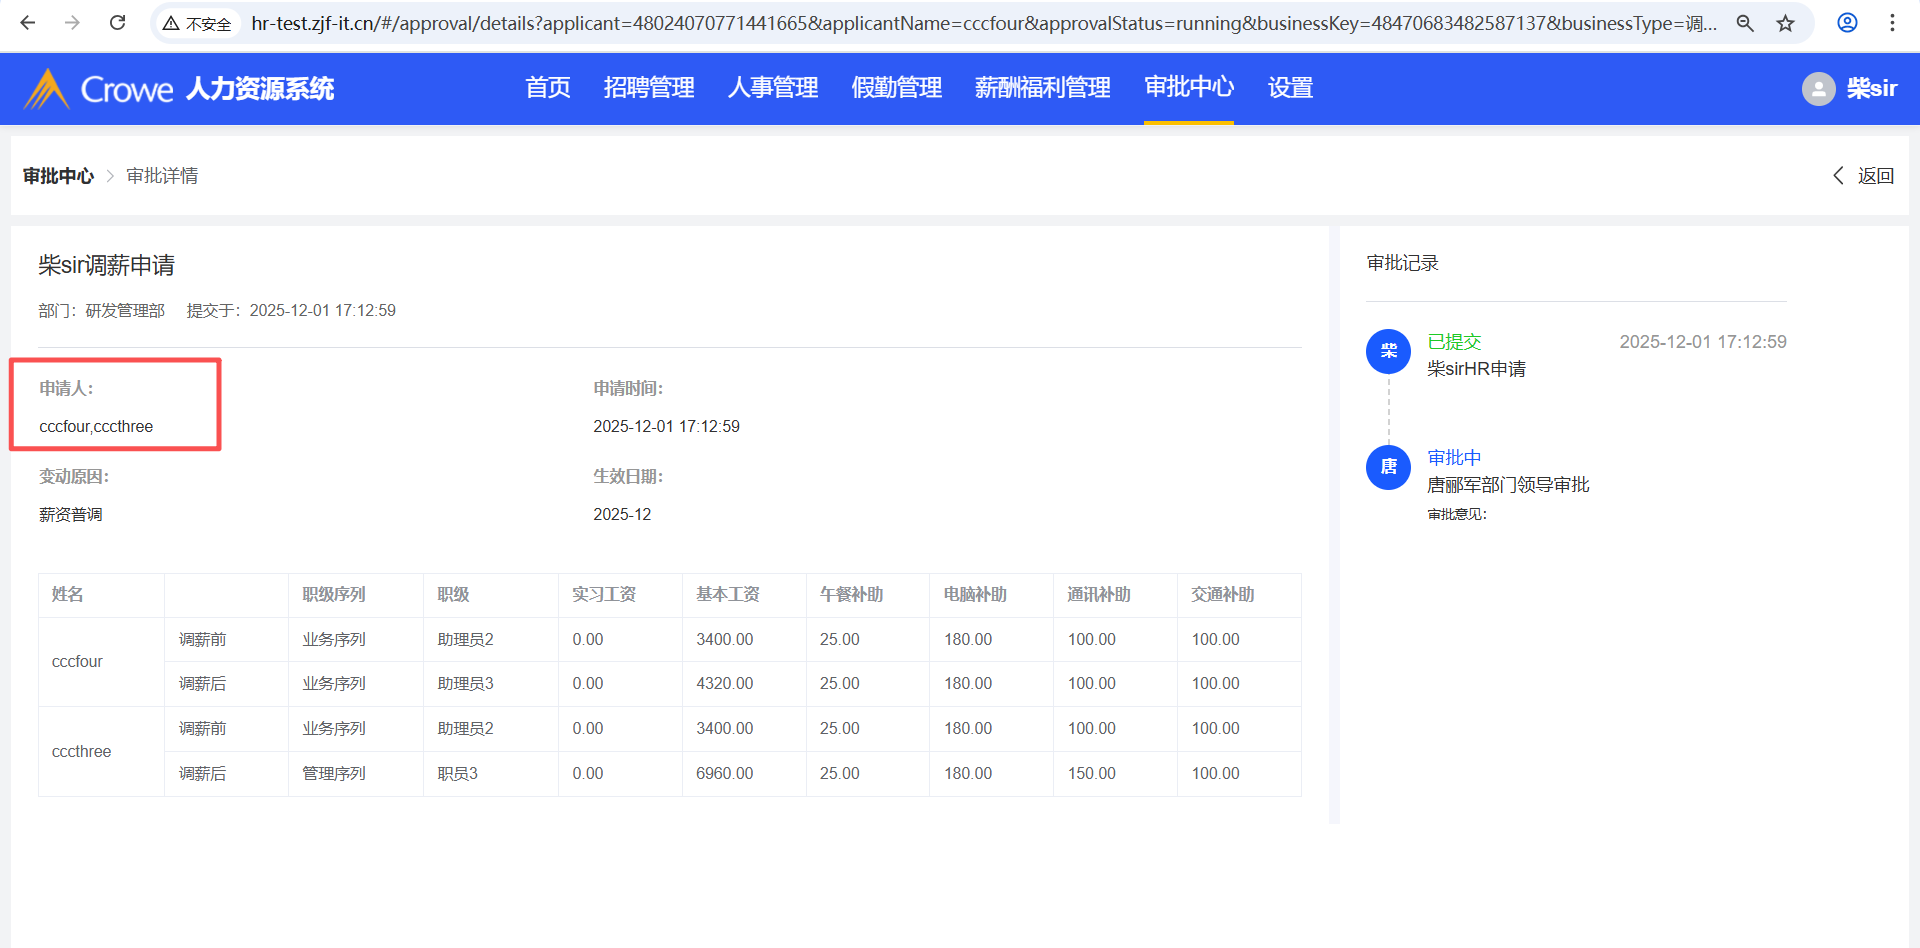
Task: Open the 假勤管理 menu
Action: 897,88
